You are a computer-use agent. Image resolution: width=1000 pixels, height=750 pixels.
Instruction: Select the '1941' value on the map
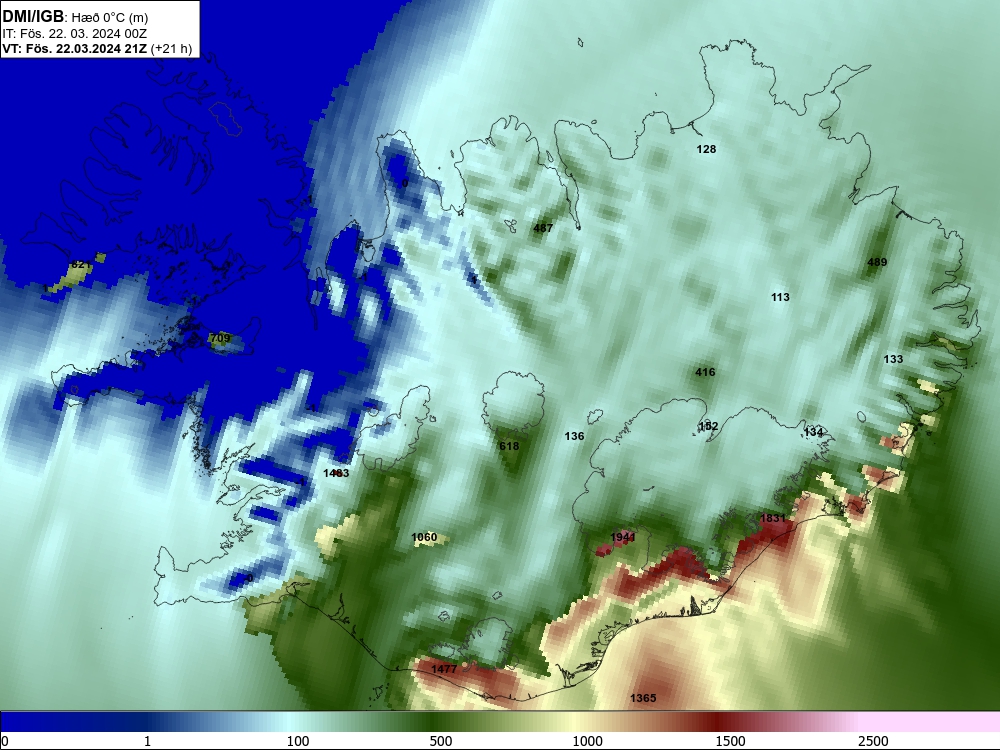click(622, 538)
